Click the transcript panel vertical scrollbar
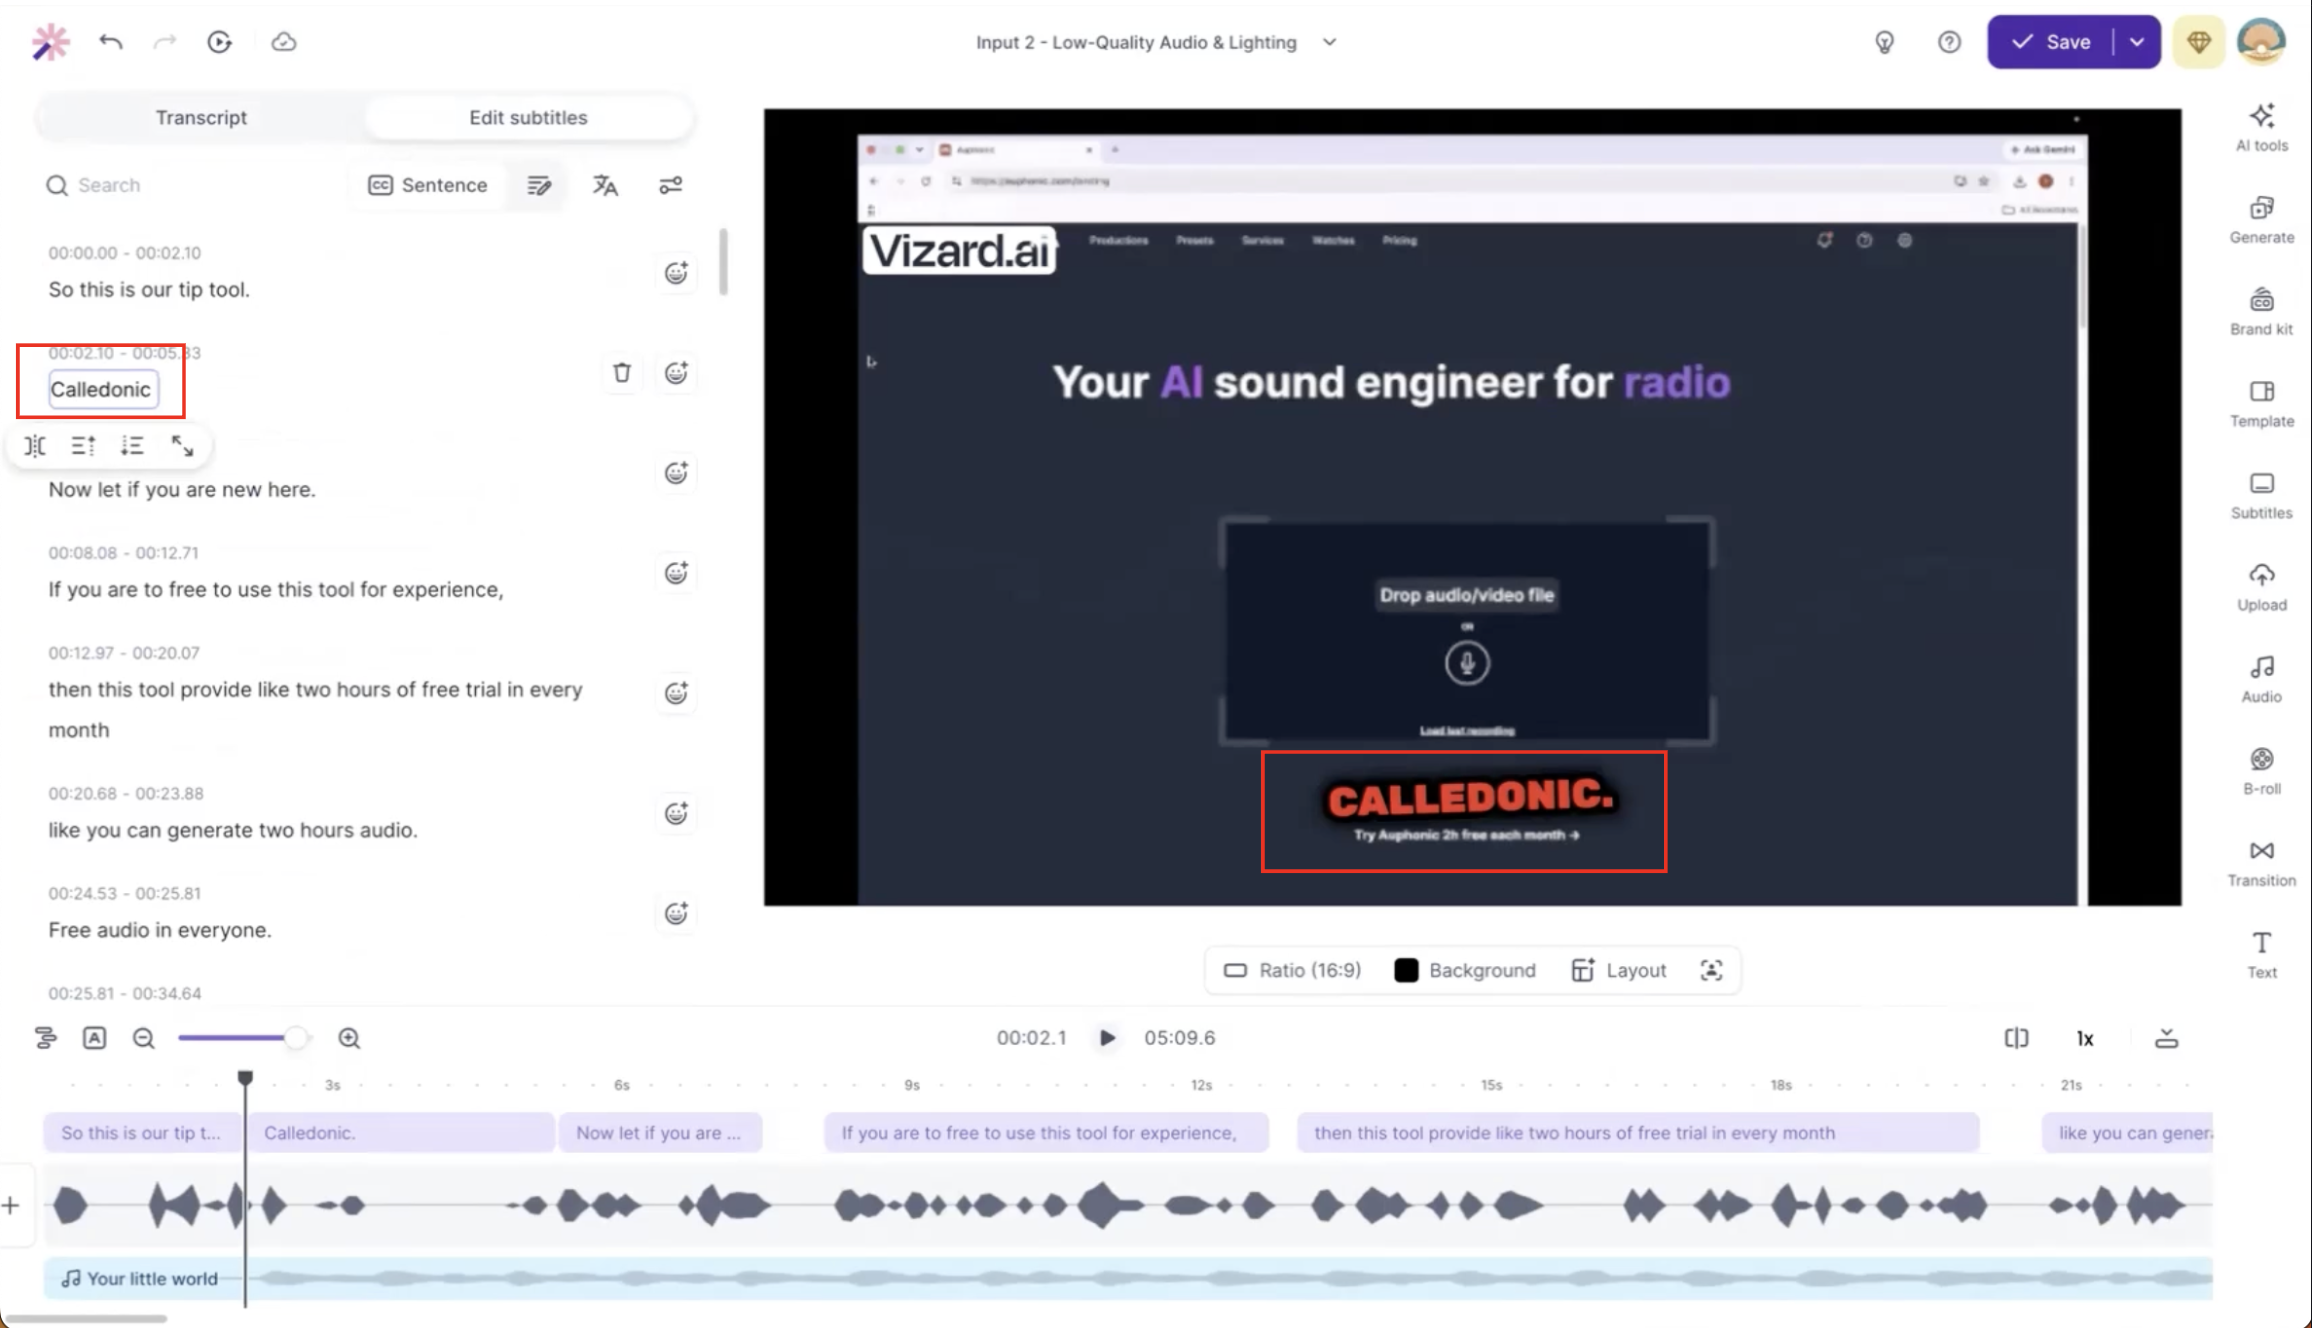Image resolution: width=2312 pixels, height=1328 pixels. (x=723, y=262)
